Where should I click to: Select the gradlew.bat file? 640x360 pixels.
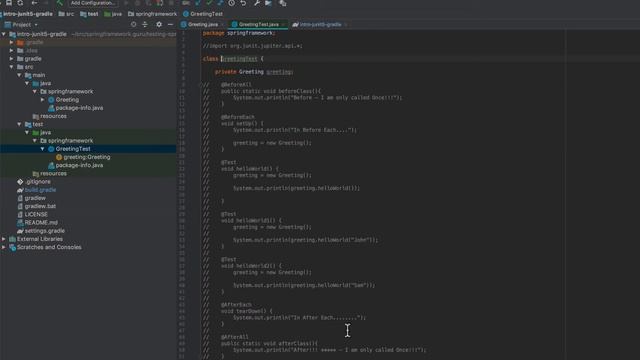40,206
